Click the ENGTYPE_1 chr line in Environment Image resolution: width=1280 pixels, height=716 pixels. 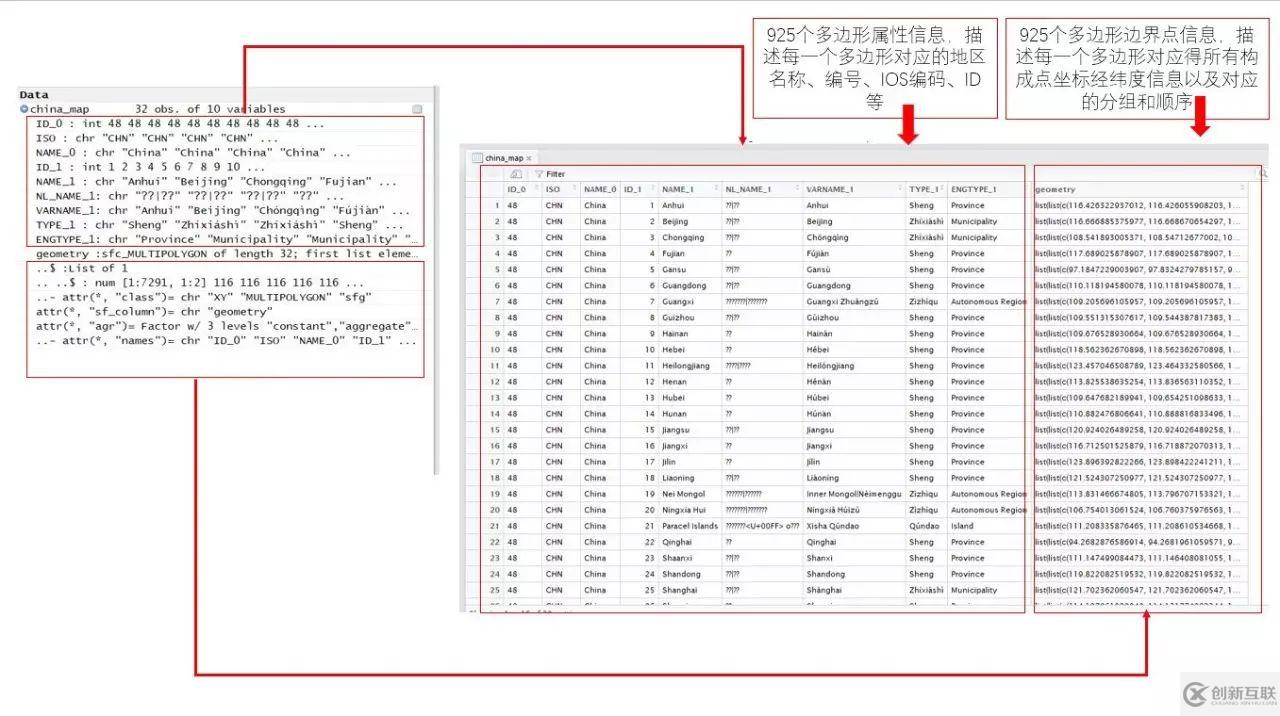click(x=226, y=240)
